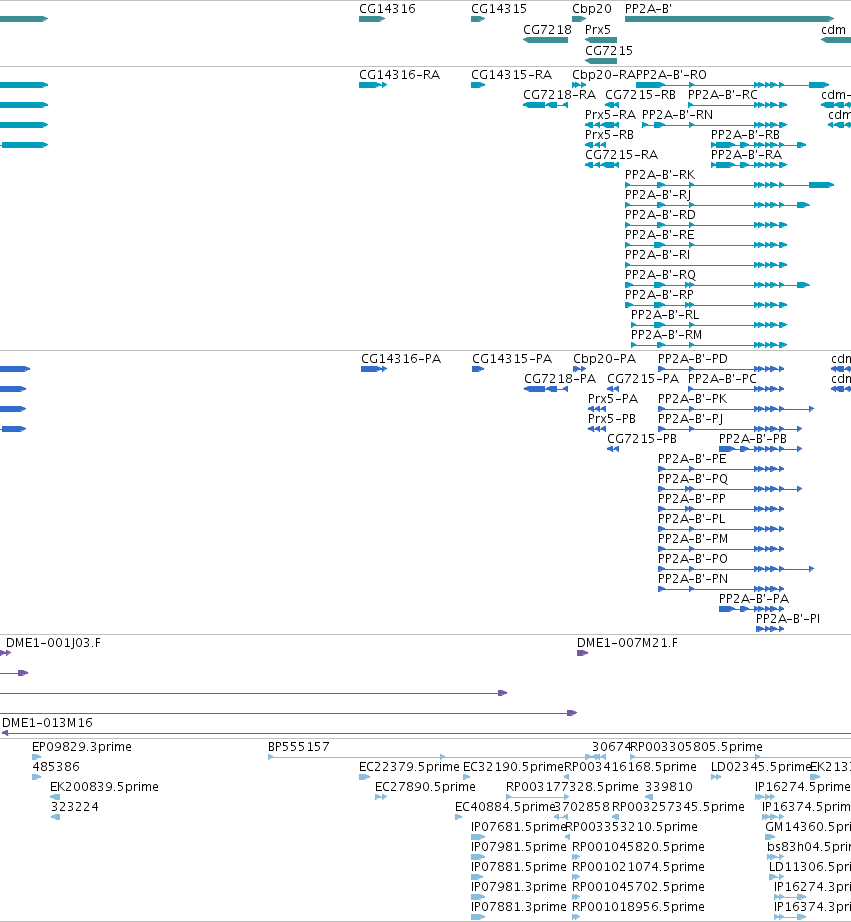Select the CG14316 gene label
Viewport: 851px width, 922px height.
pyautogui.click(x=387, y=9)
